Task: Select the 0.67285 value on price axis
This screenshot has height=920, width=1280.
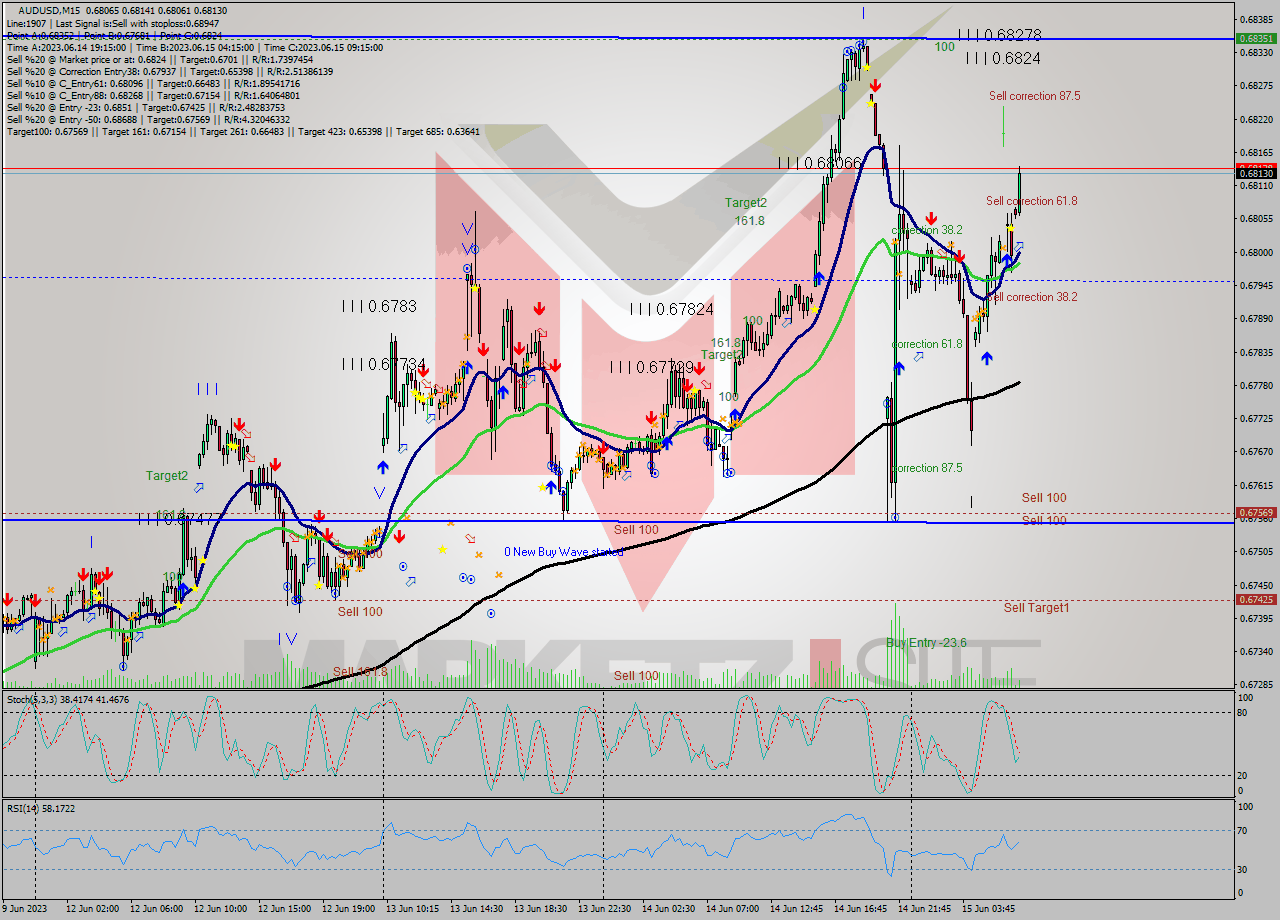Action: (x=1256, y=685)
